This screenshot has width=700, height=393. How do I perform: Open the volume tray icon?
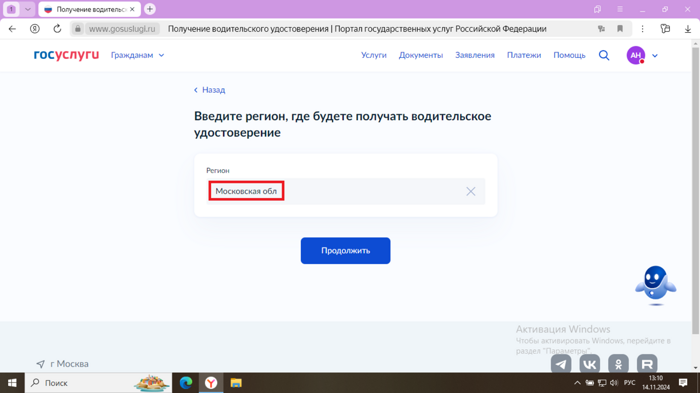click(614, 383)
